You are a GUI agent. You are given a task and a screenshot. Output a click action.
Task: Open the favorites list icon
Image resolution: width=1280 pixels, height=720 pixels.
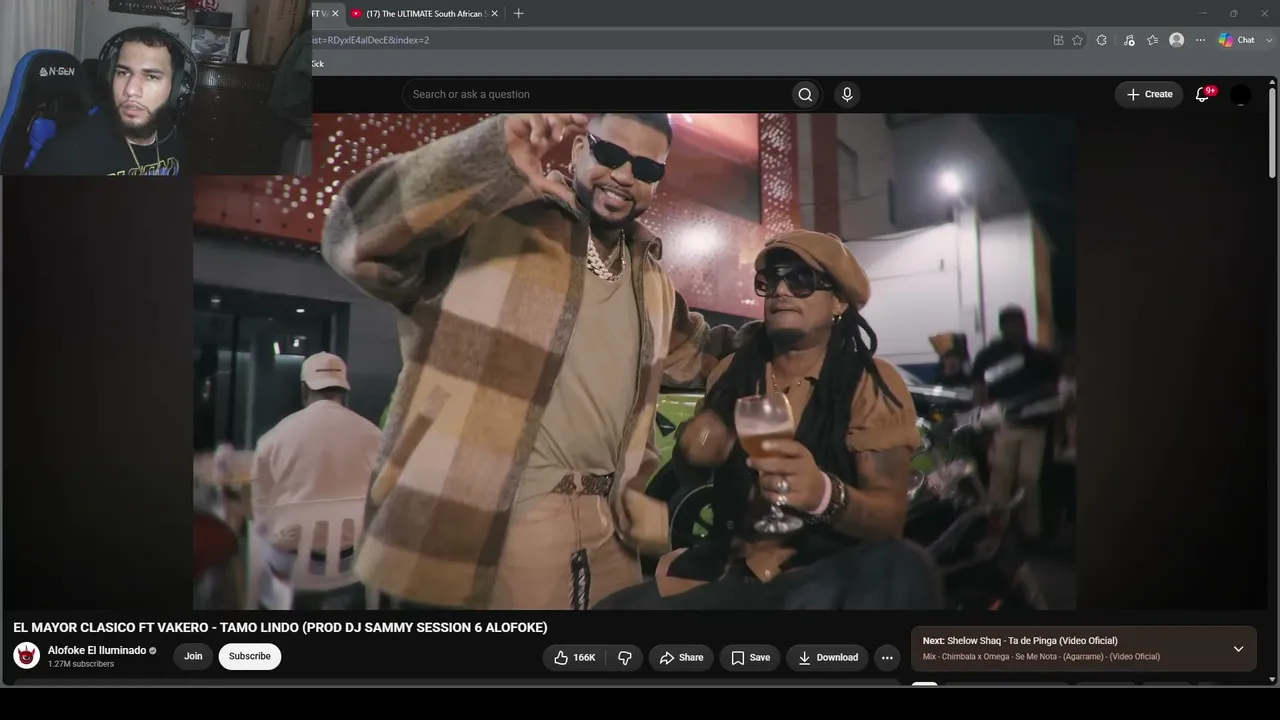pyautogui.click(x=1153, y=40)
